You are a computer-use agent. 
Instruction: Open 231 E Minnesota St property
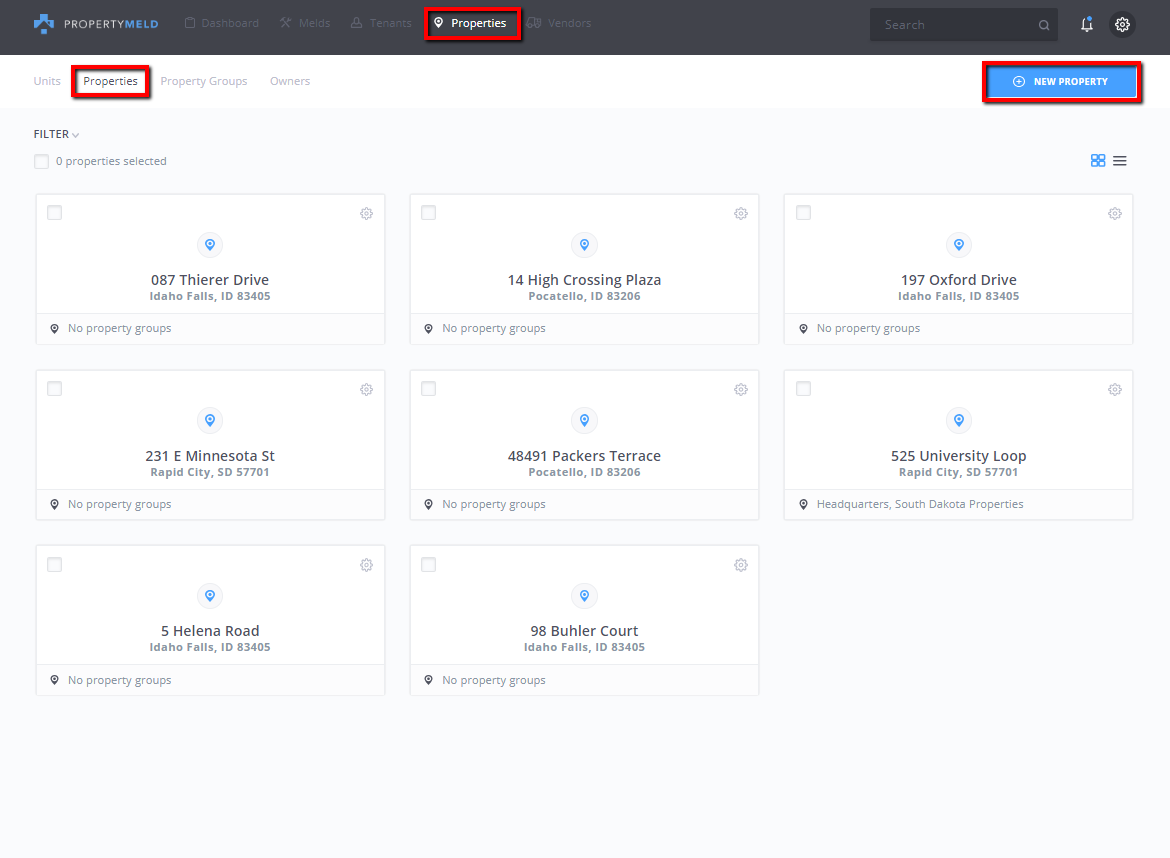tap(210, 456)
